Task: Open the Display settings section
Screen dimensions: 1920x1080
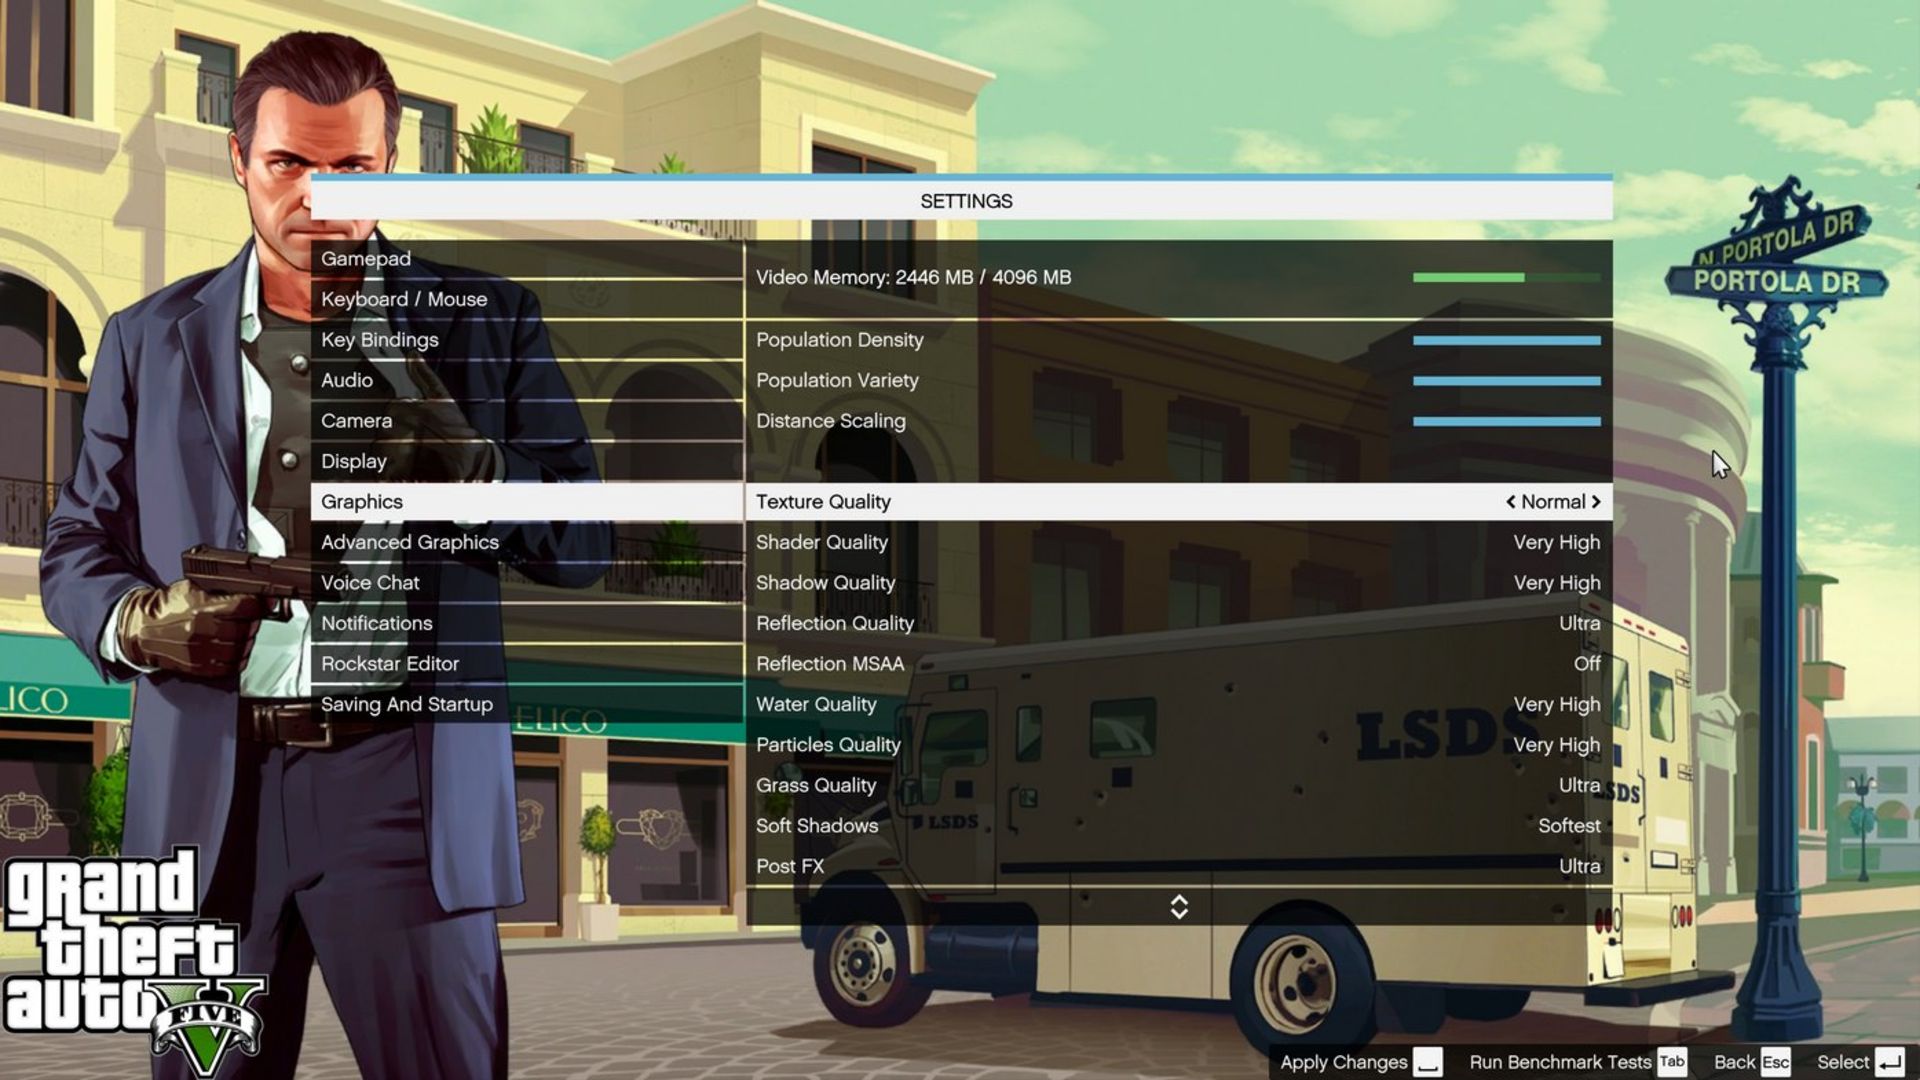Action: click(x=353, y=459)
